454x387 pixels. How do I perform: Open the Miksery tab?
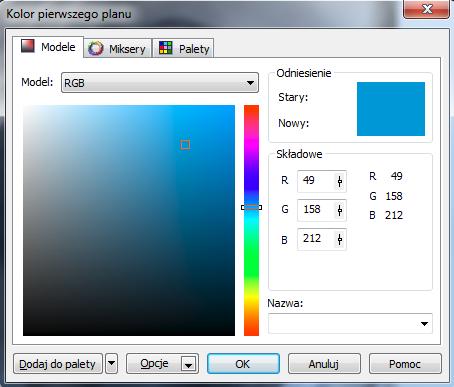(x=117, y=49)
